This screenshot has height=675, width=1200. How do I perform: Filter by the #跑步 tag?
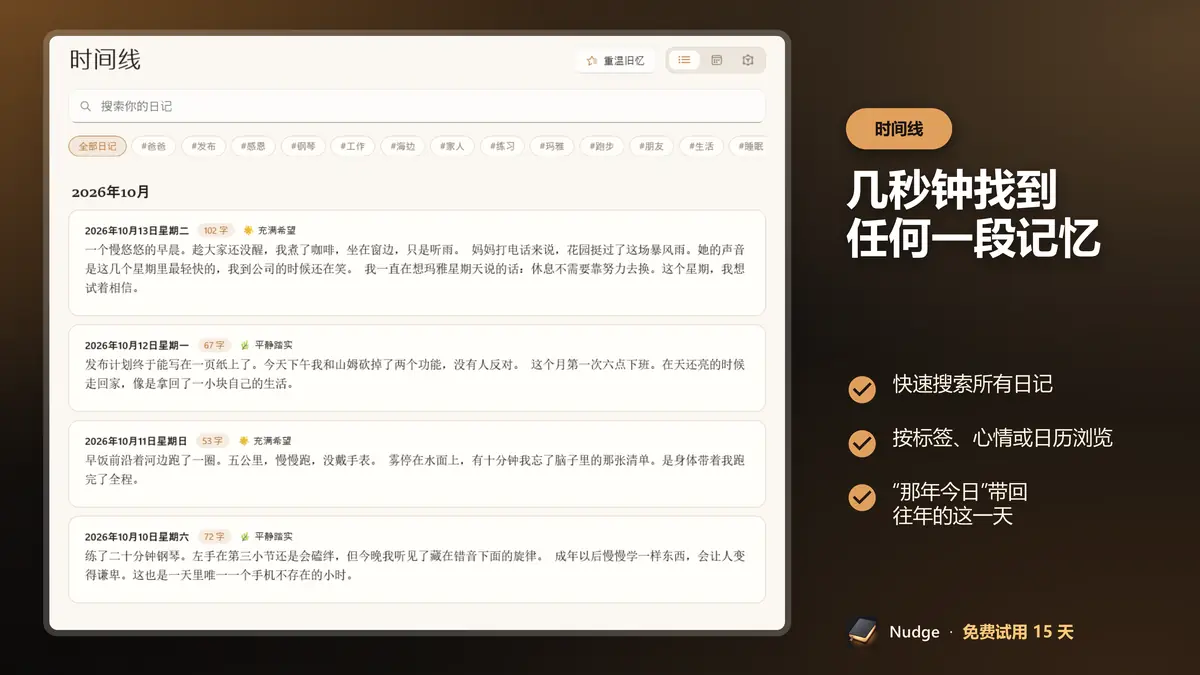point(603,146)
